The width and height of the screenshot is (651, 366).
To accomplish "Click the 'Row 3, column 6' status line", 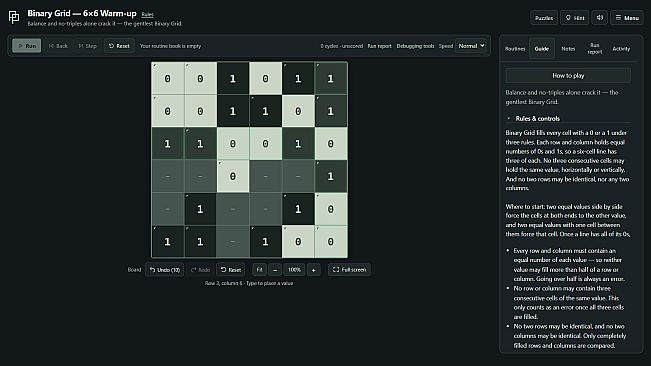I will point(249,283).
